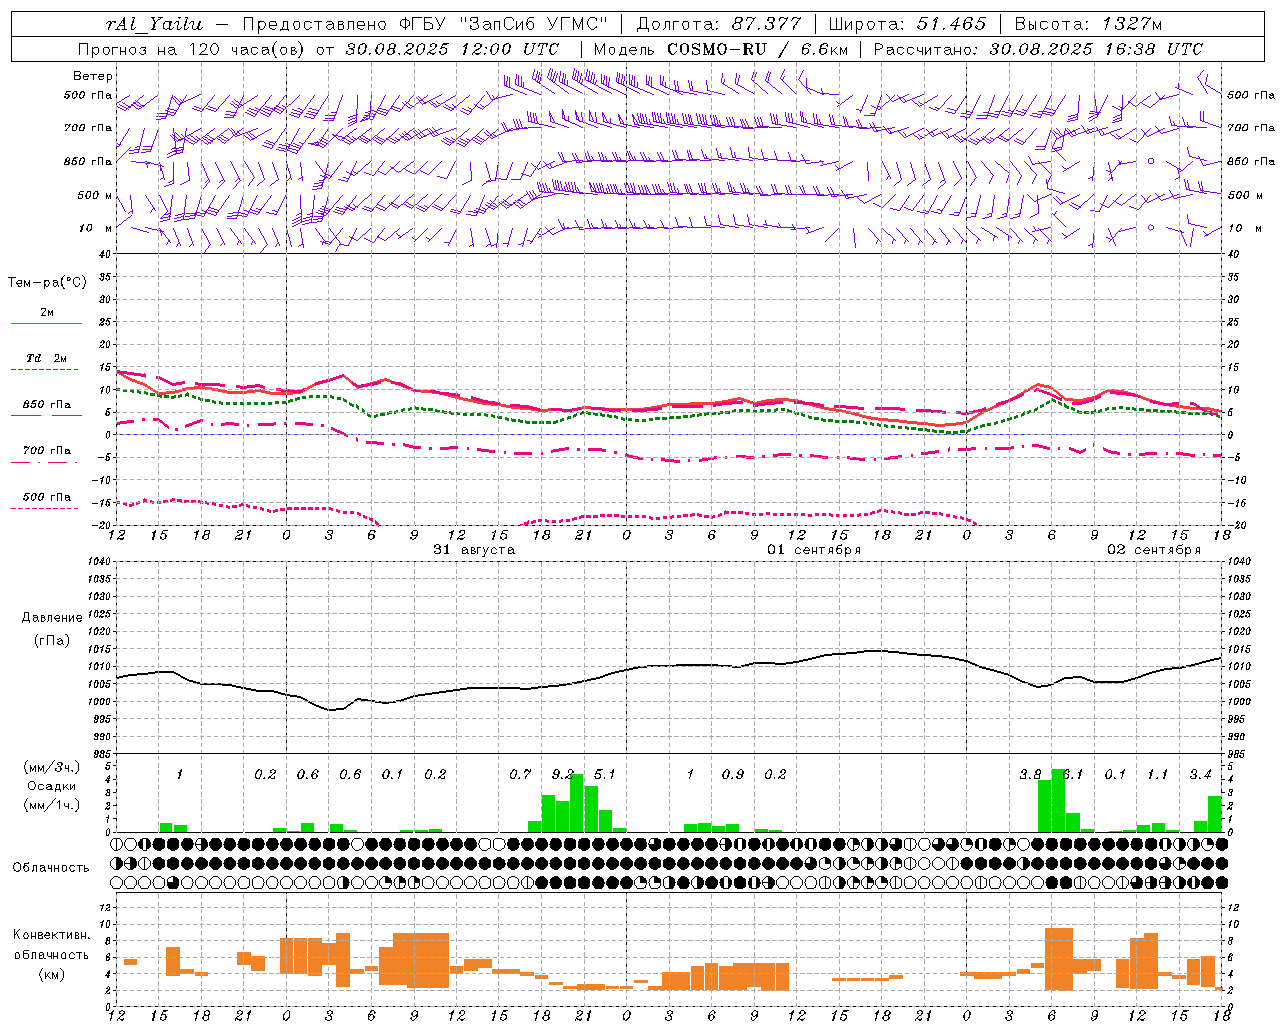Click the 700 гПа temperature legend label
The width and height of the screenshot is (1280, 1024).
click(46, 450)
